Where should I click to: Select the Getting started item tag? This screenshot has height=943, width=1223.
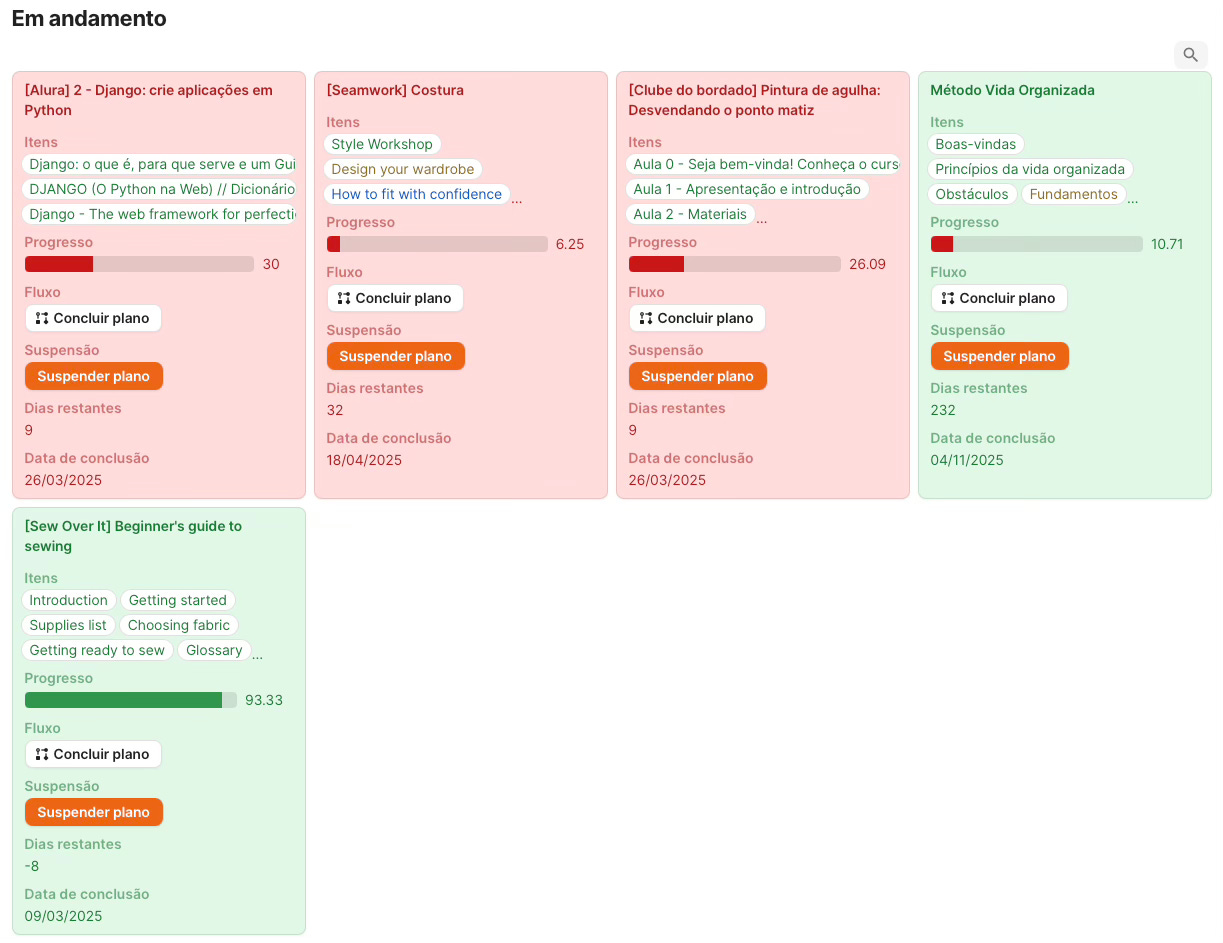coord(178,600)
